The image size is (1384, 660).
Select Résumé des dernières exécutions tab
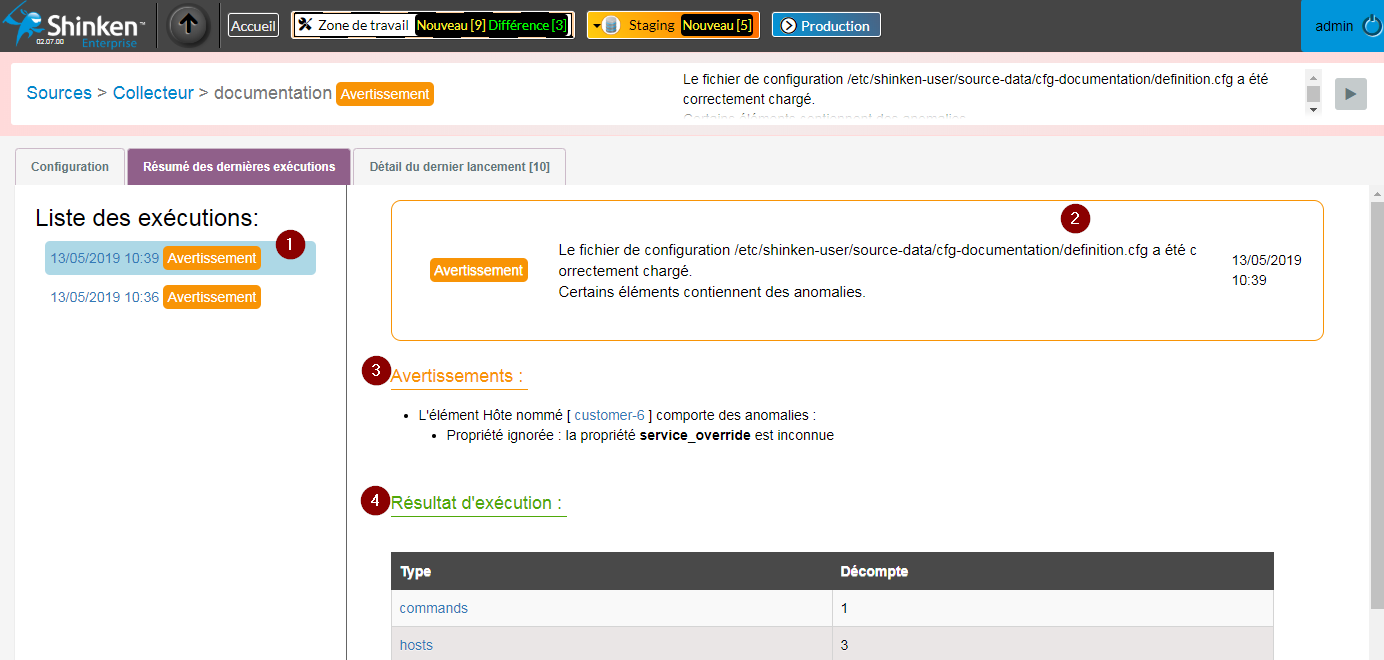(x=239, y=167)
